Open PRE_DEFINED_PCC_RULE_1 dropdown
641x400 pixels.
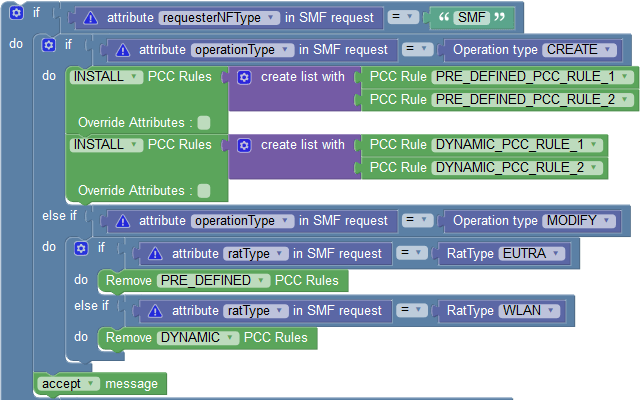point(532,76)
